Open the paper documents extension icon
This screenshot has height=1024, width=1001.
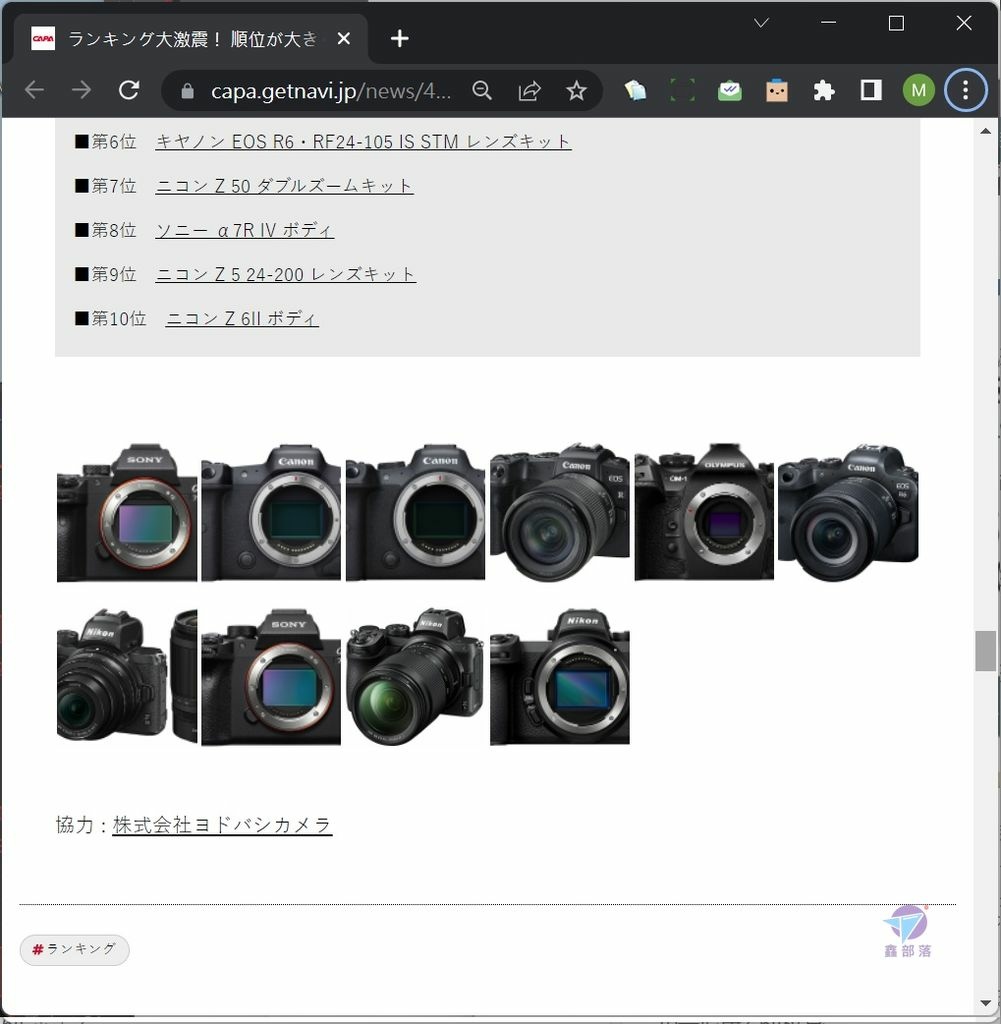coord(635,90)
